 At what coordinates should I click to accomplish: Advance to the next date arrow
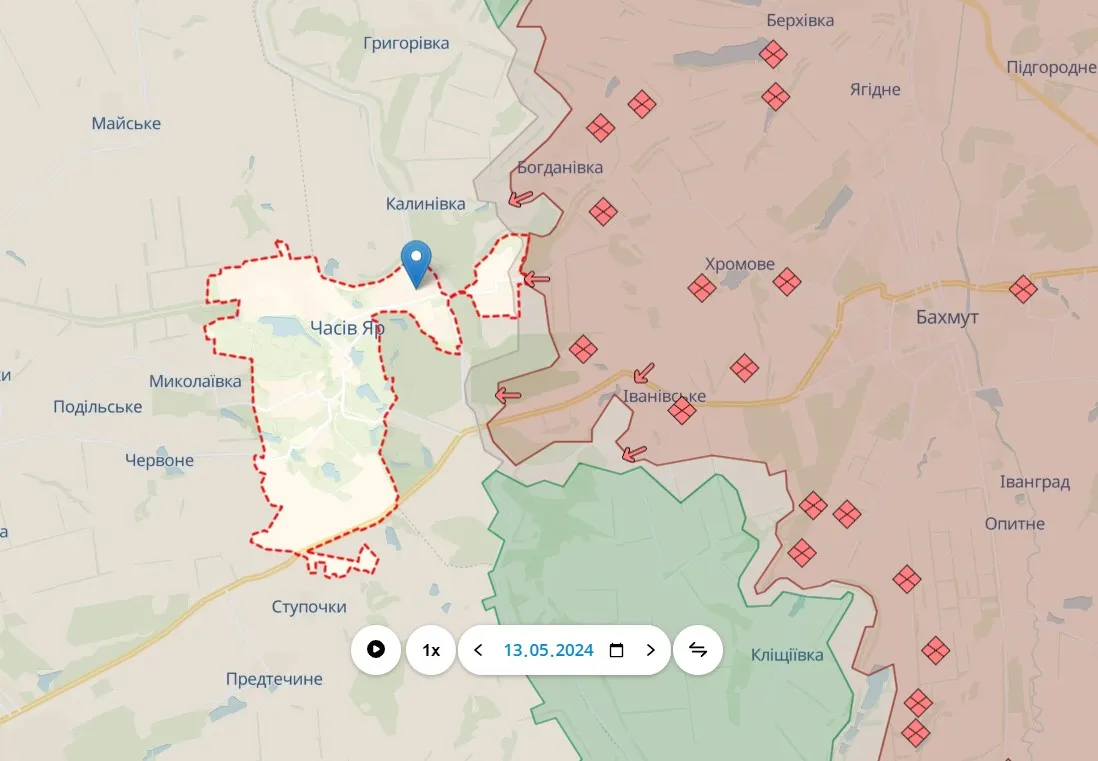(x=651, y=650)
